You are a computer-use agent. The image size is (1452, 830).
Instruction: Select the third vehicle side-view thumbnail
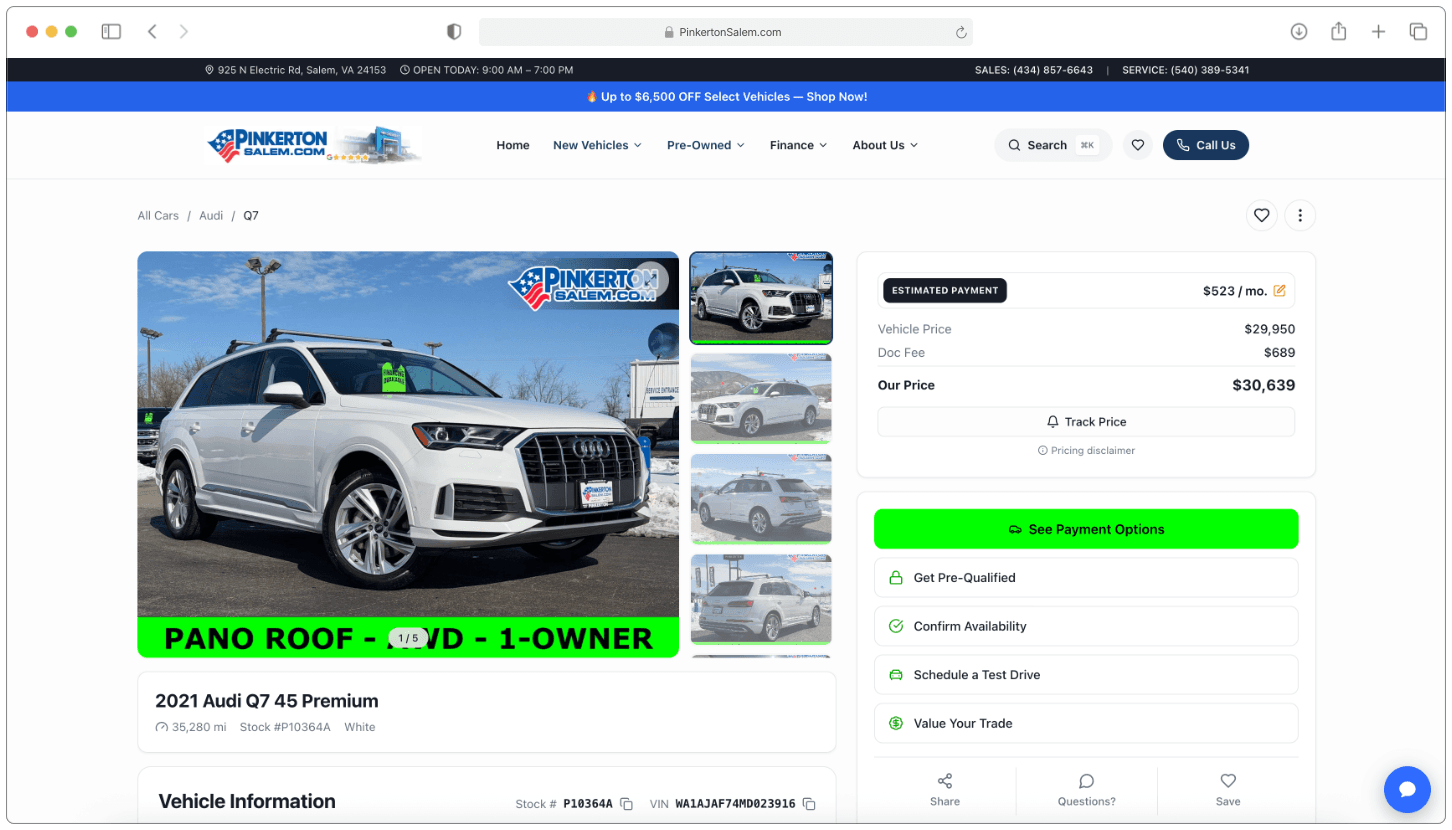761,499
